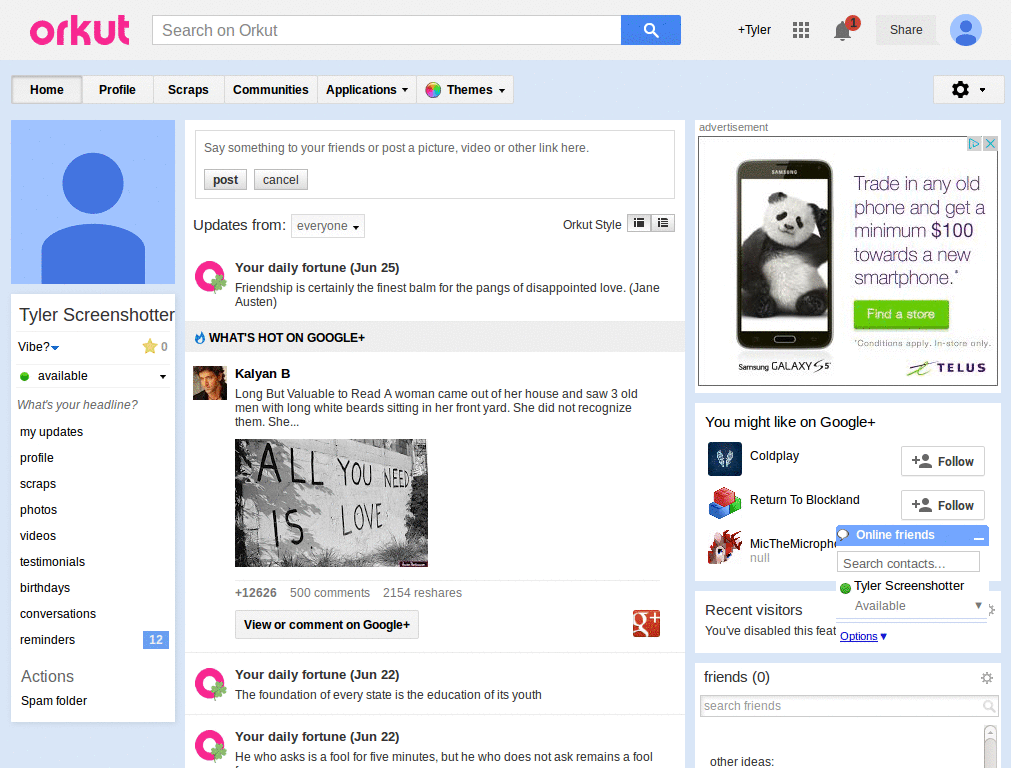The height and width of the screenshot is (768, 1024).
Task: Click the +Tyler link
Action: pyautogui.click(x=754, y=30)
